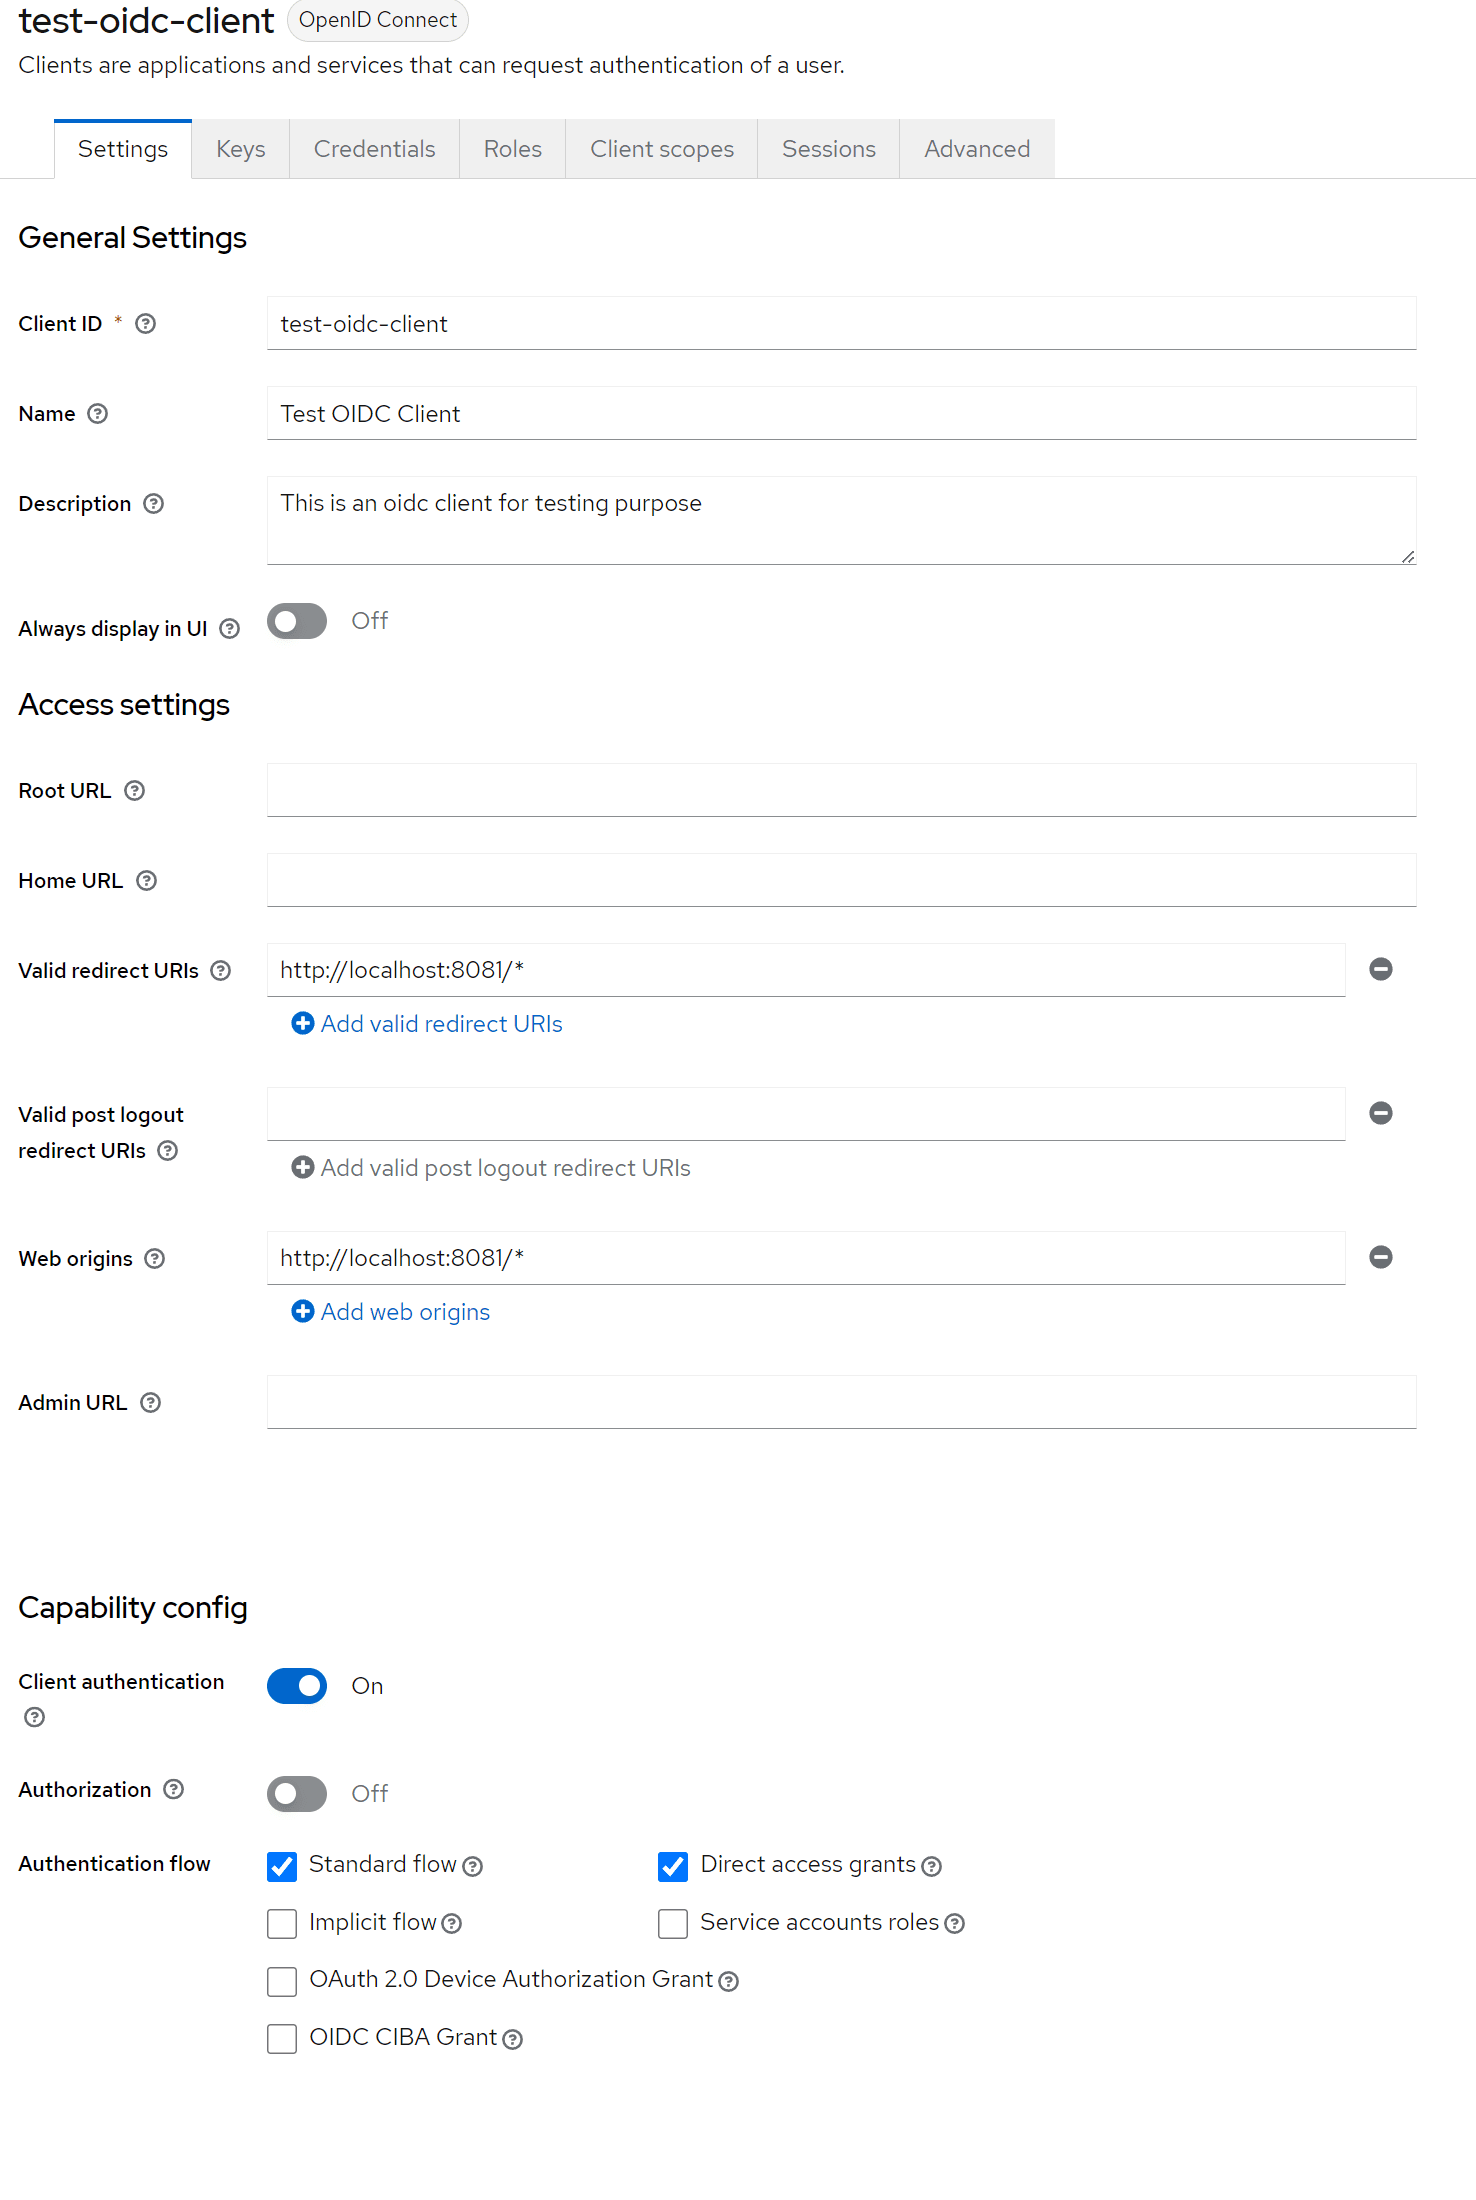Click help icon beside Direct access grants
This screenshot has height=2200, width=1476.
[x=931, y=1867]
